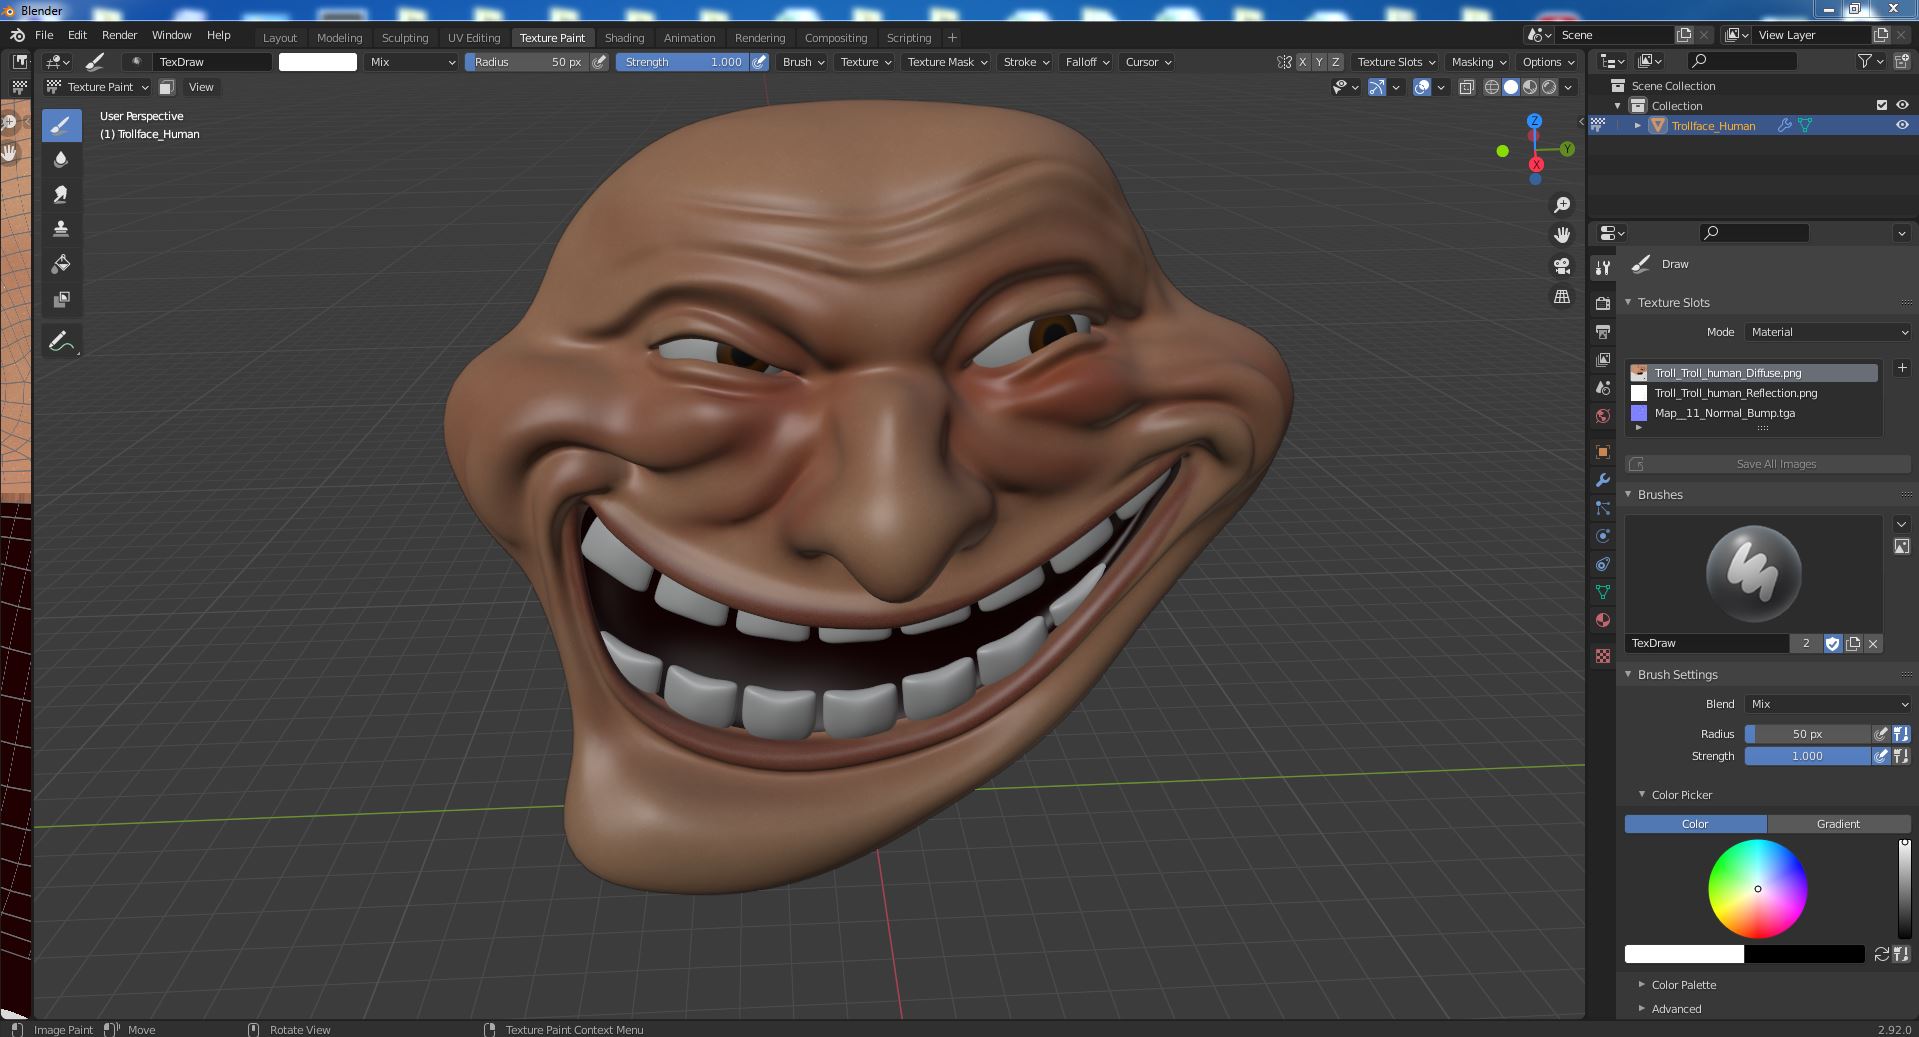Switch perspective/orthographic with grid gizmo
The width and height of the screenshot is (1919, 1037).
point(1562,297)
